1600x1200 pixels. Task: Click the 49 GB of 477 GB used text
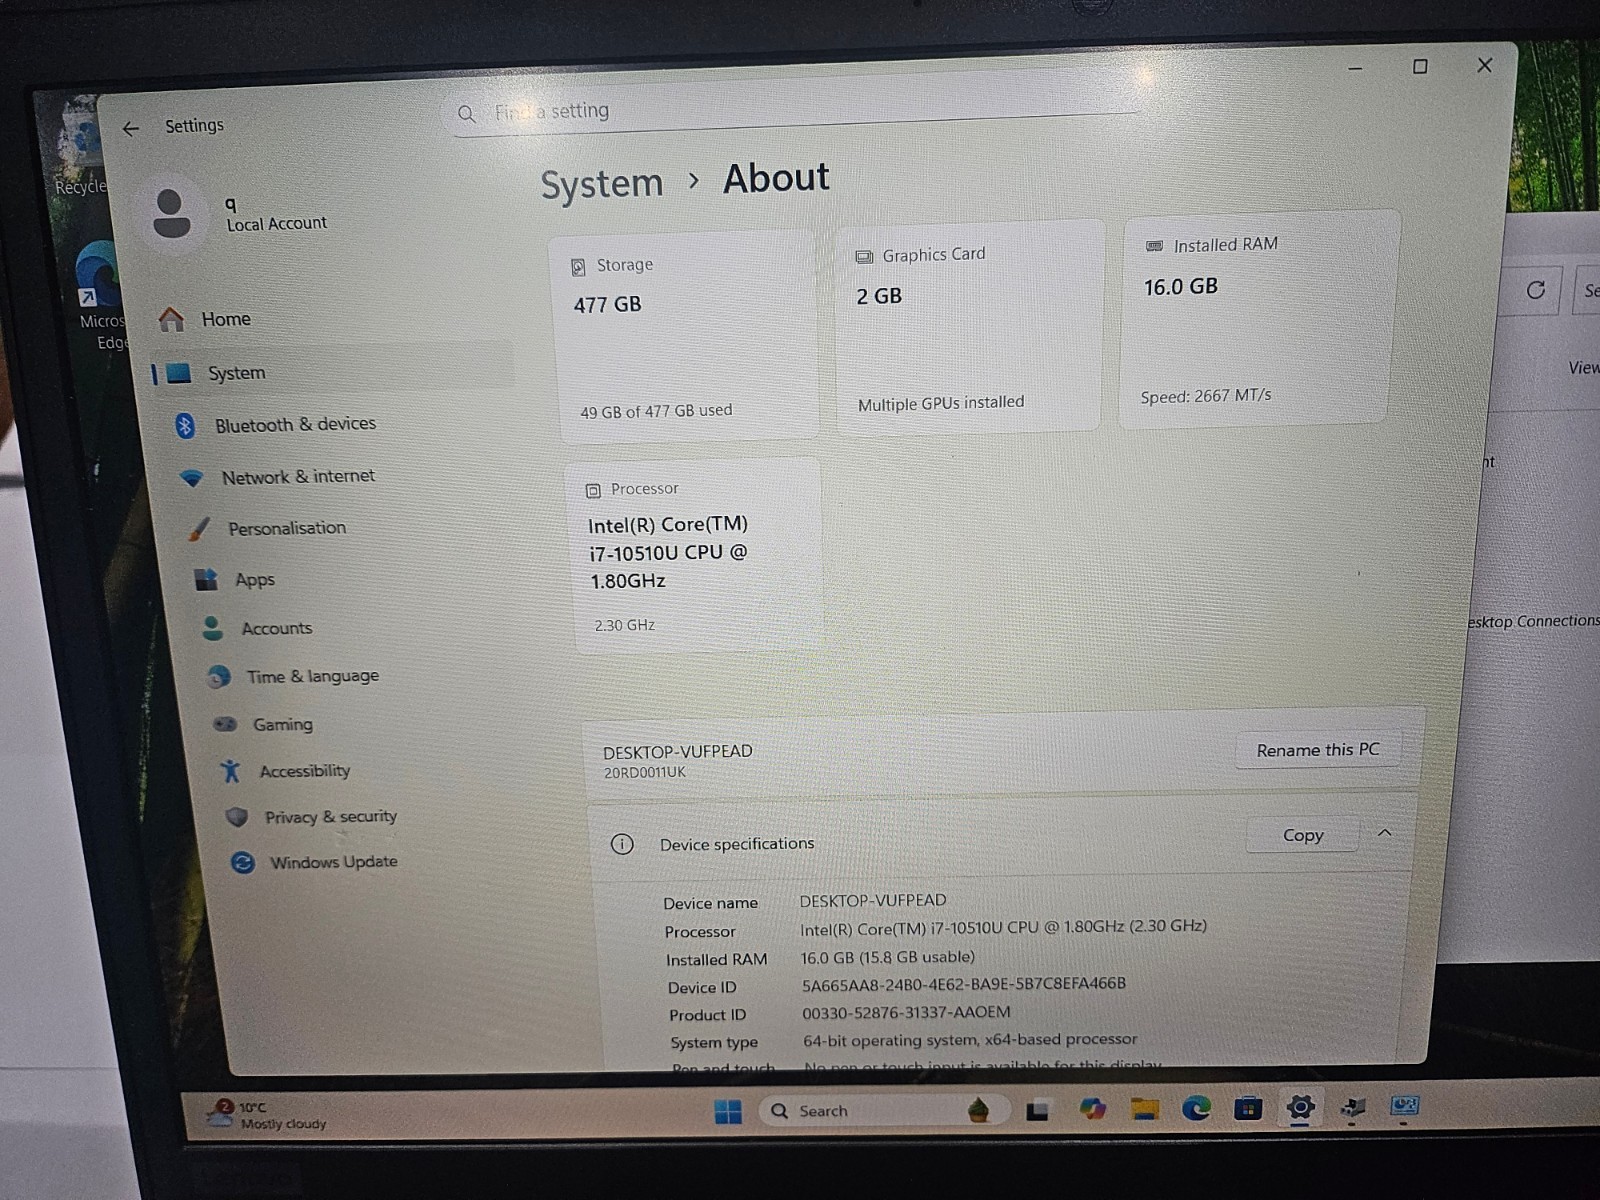[656, 411]
